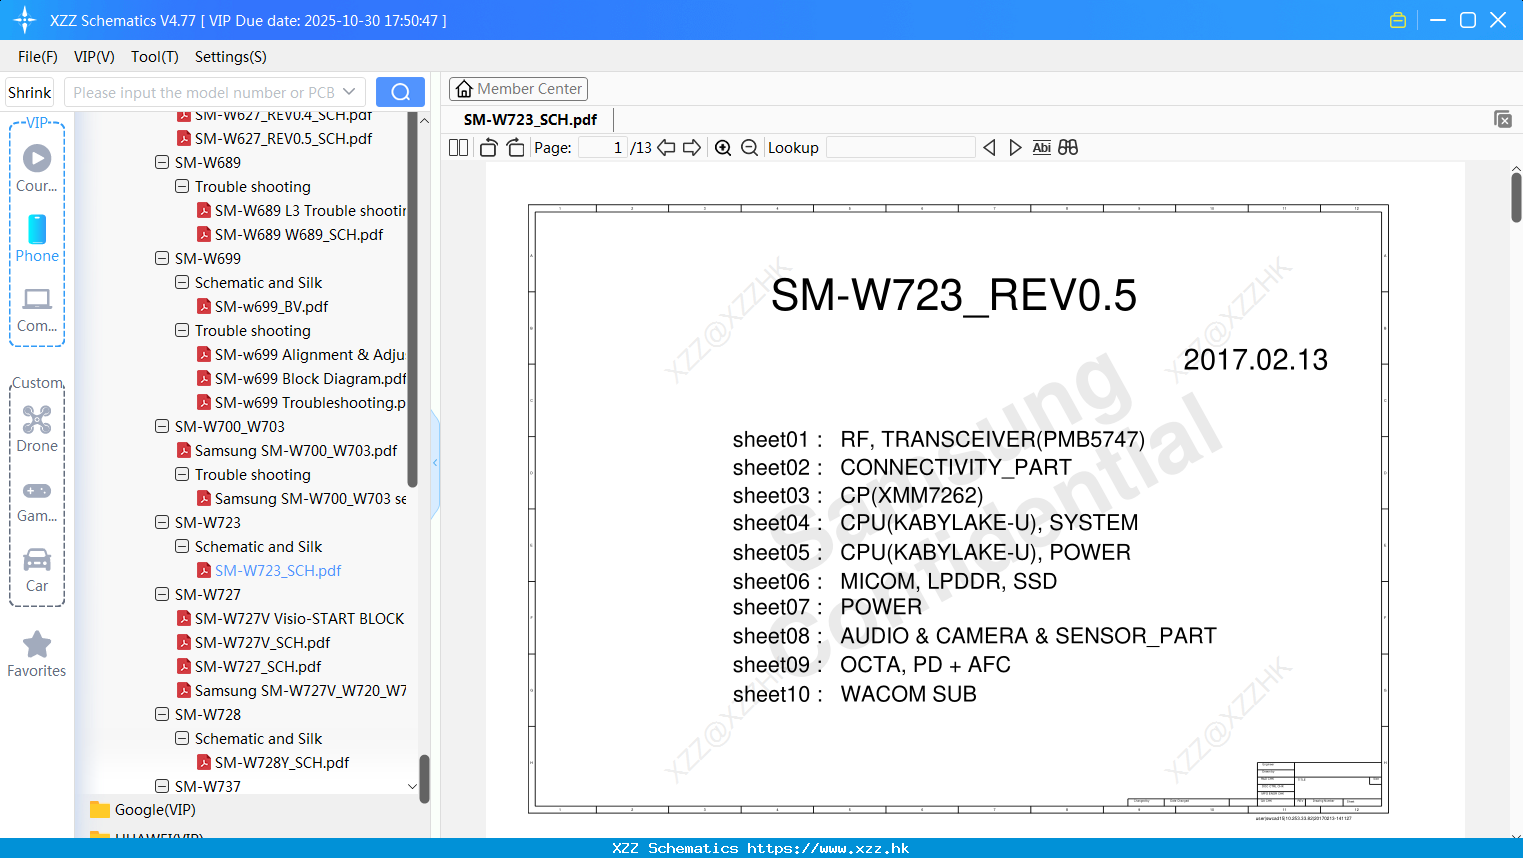The width and height of the screenshot is (1523, 858).
Task: Collapse the SM-W689 tree node
Action: coord(162,162)
